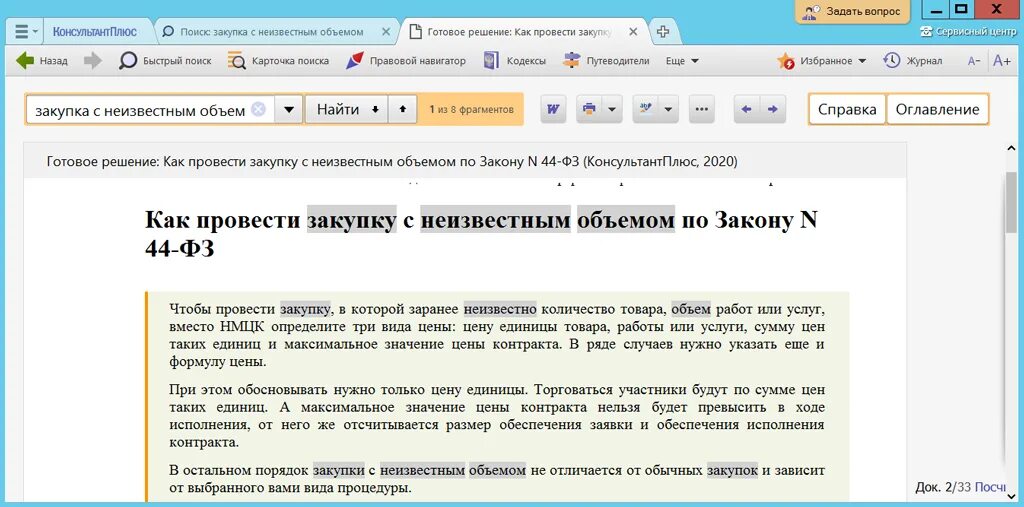1024x507 pixels.
Task: Click the highlighted word неизвестным in heading
Action: click(495, 220)
